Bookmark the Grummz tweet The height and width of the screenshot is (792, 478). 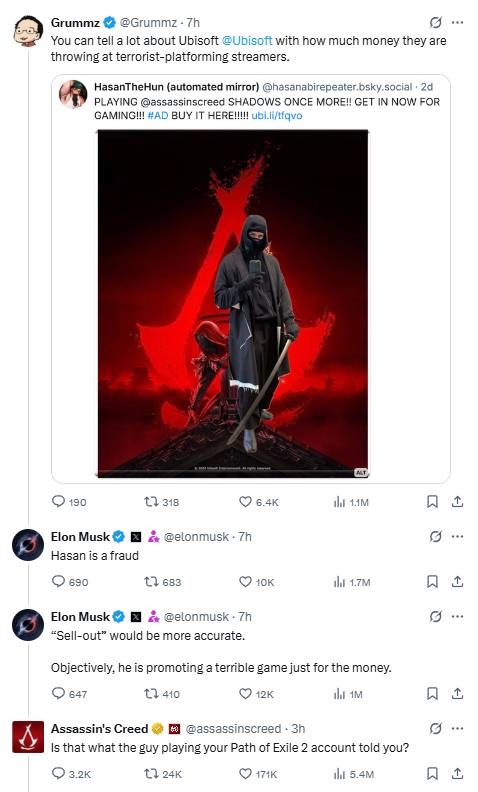point(433,502)
